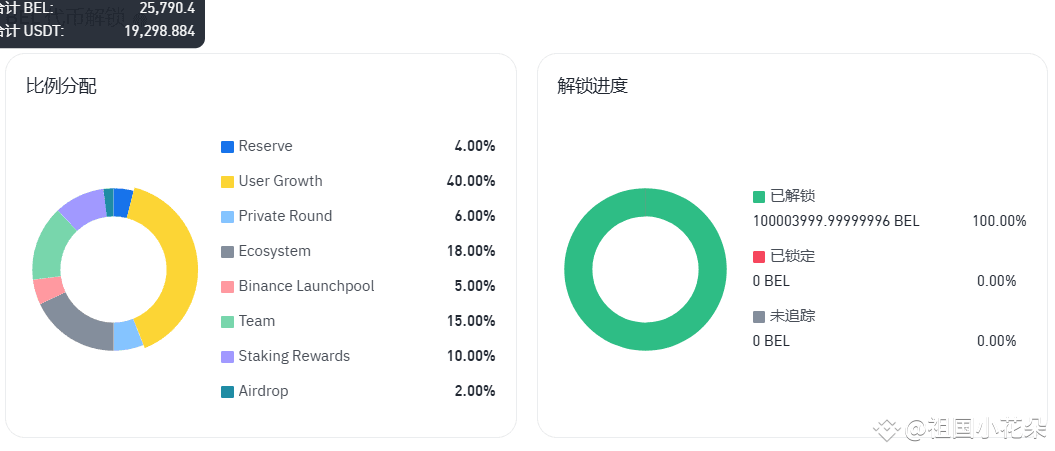This screenshot has width=1055, height=451.
Task: Click the Airdrop teal legend swatch
Action: (227, 392)
